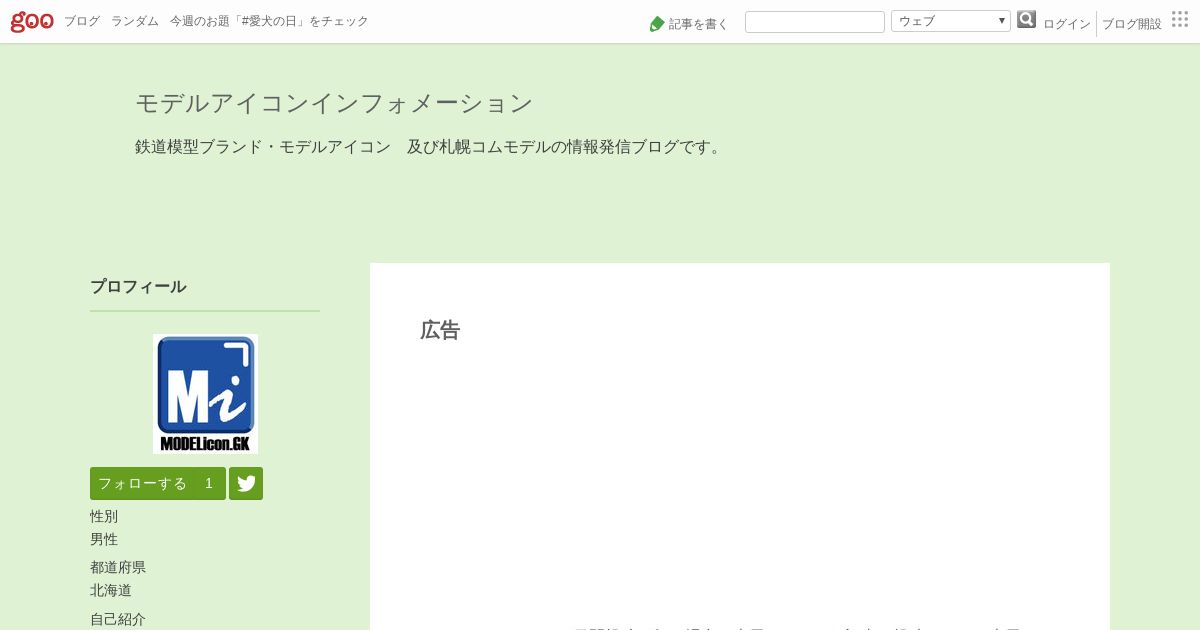The width and height of the screenshot is (1200, 630).
Task: Open the ランダム link
Action: click(135, 21)
